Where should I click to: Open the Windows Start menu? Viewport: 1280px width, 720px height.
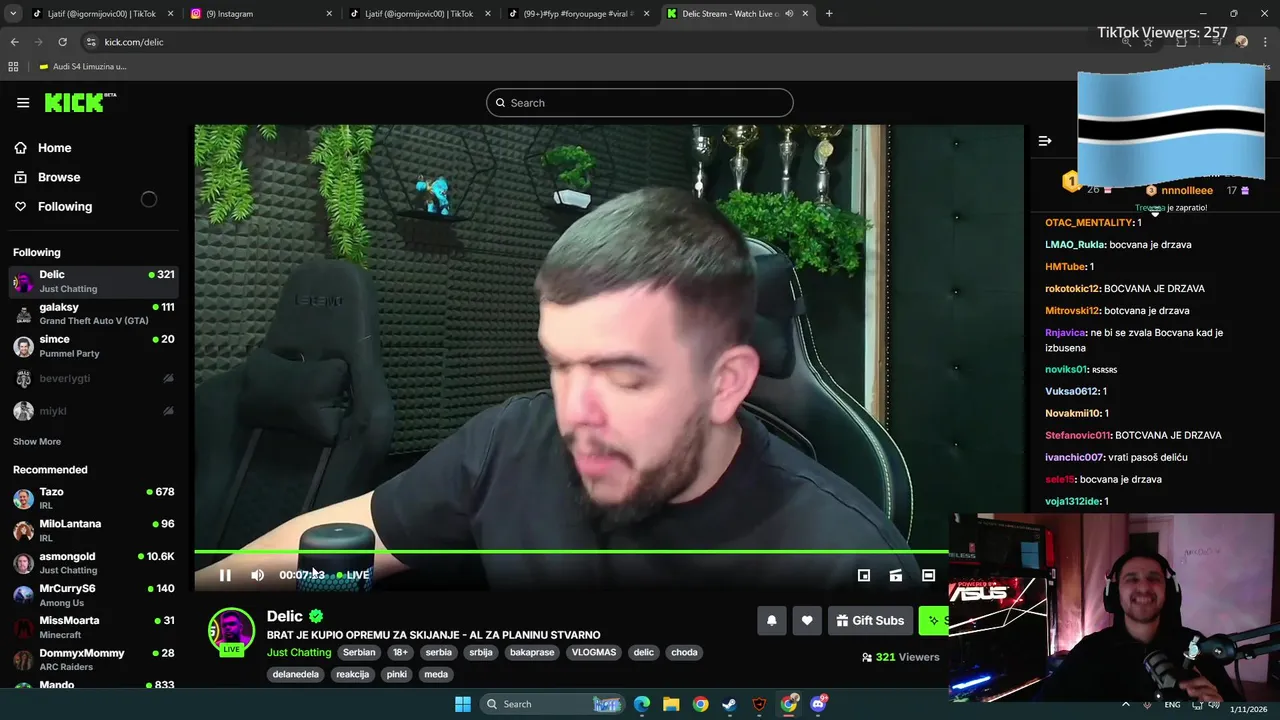[x=463, y=704]
